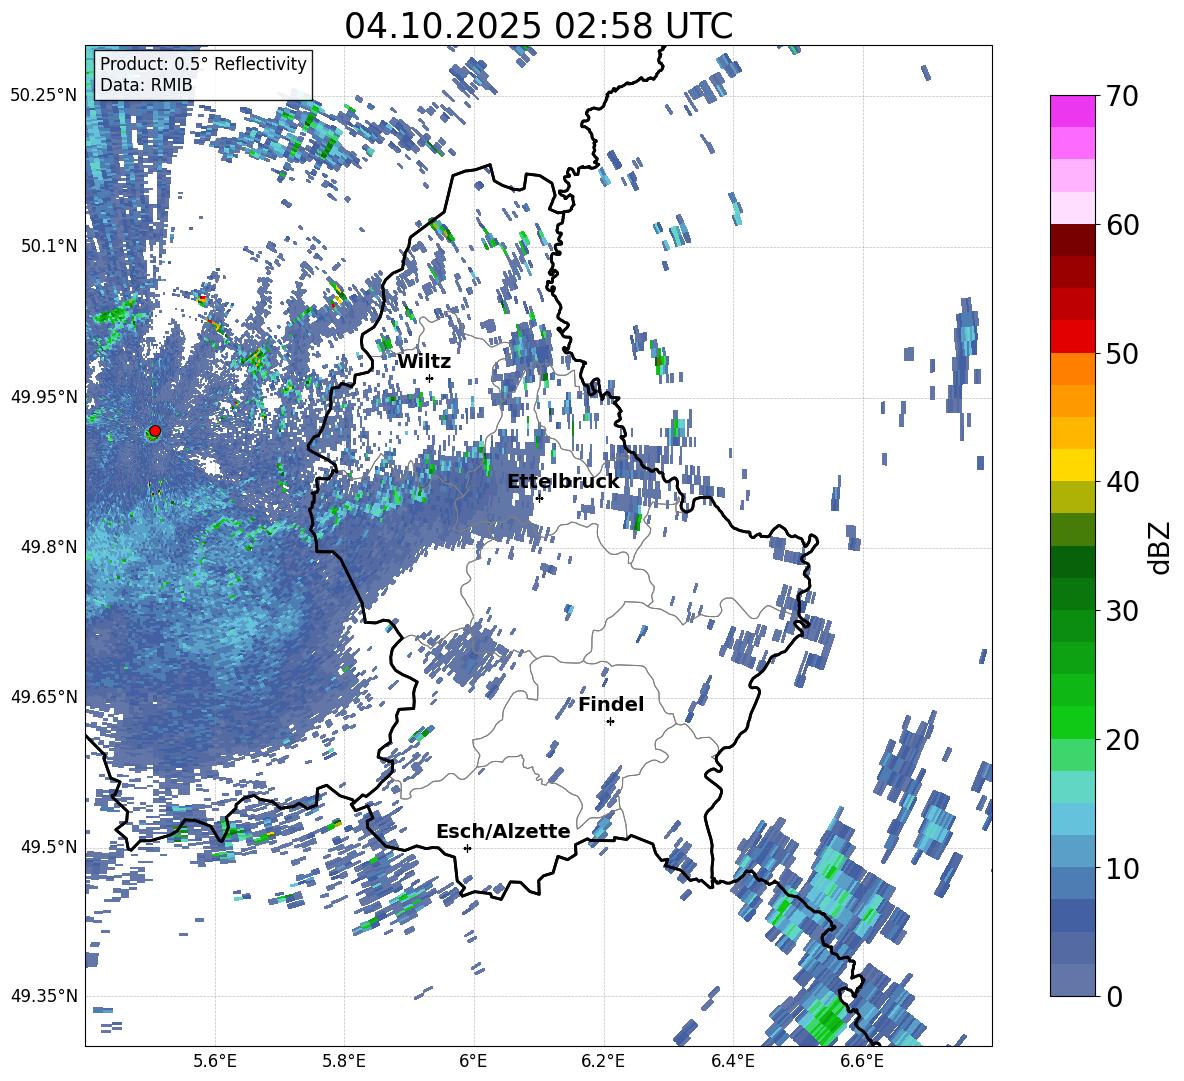Click the 5.6°E longitude label

[x=215, y=1061]
